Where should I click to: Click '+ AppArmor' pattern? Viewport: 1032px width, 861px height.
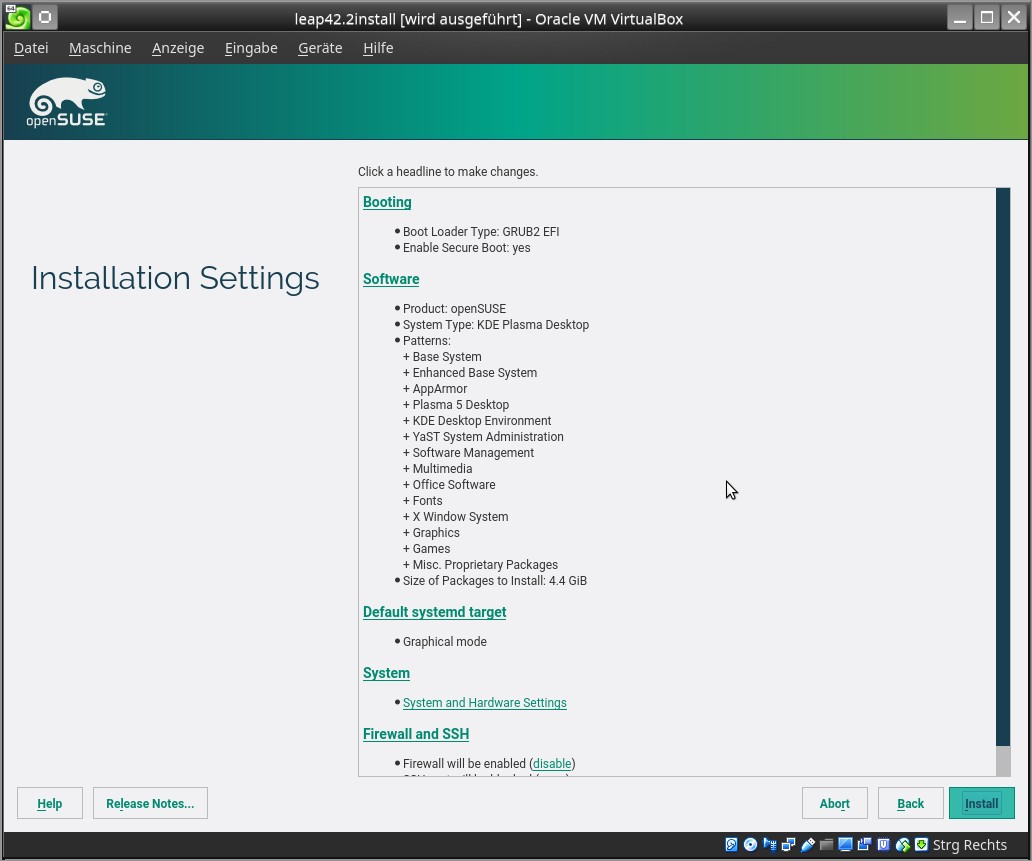(435, 389)
